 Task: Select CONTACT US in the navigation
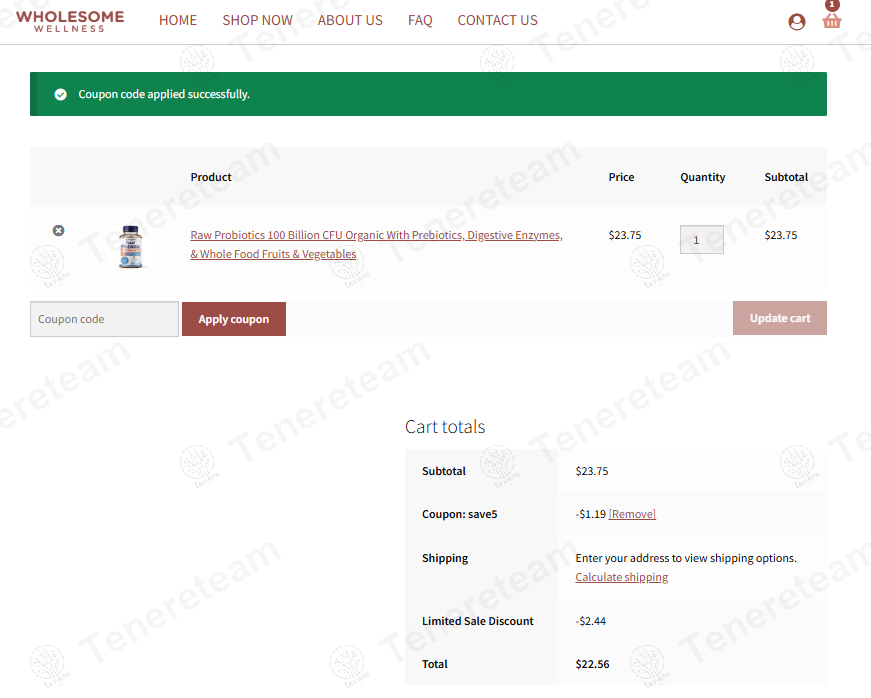coord(497,20)
